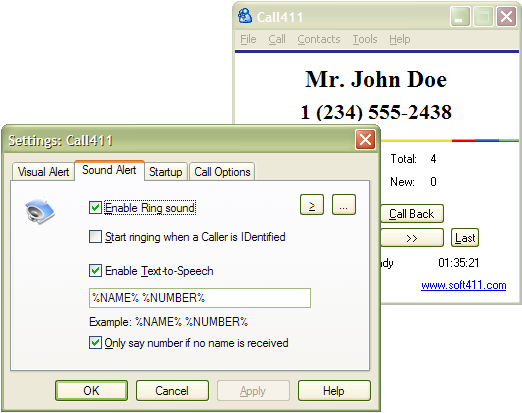Jump to the Last call
Image resolution: width=522 pixels, height=413 pixels.
pyautogui.click(x=465, y=238)
